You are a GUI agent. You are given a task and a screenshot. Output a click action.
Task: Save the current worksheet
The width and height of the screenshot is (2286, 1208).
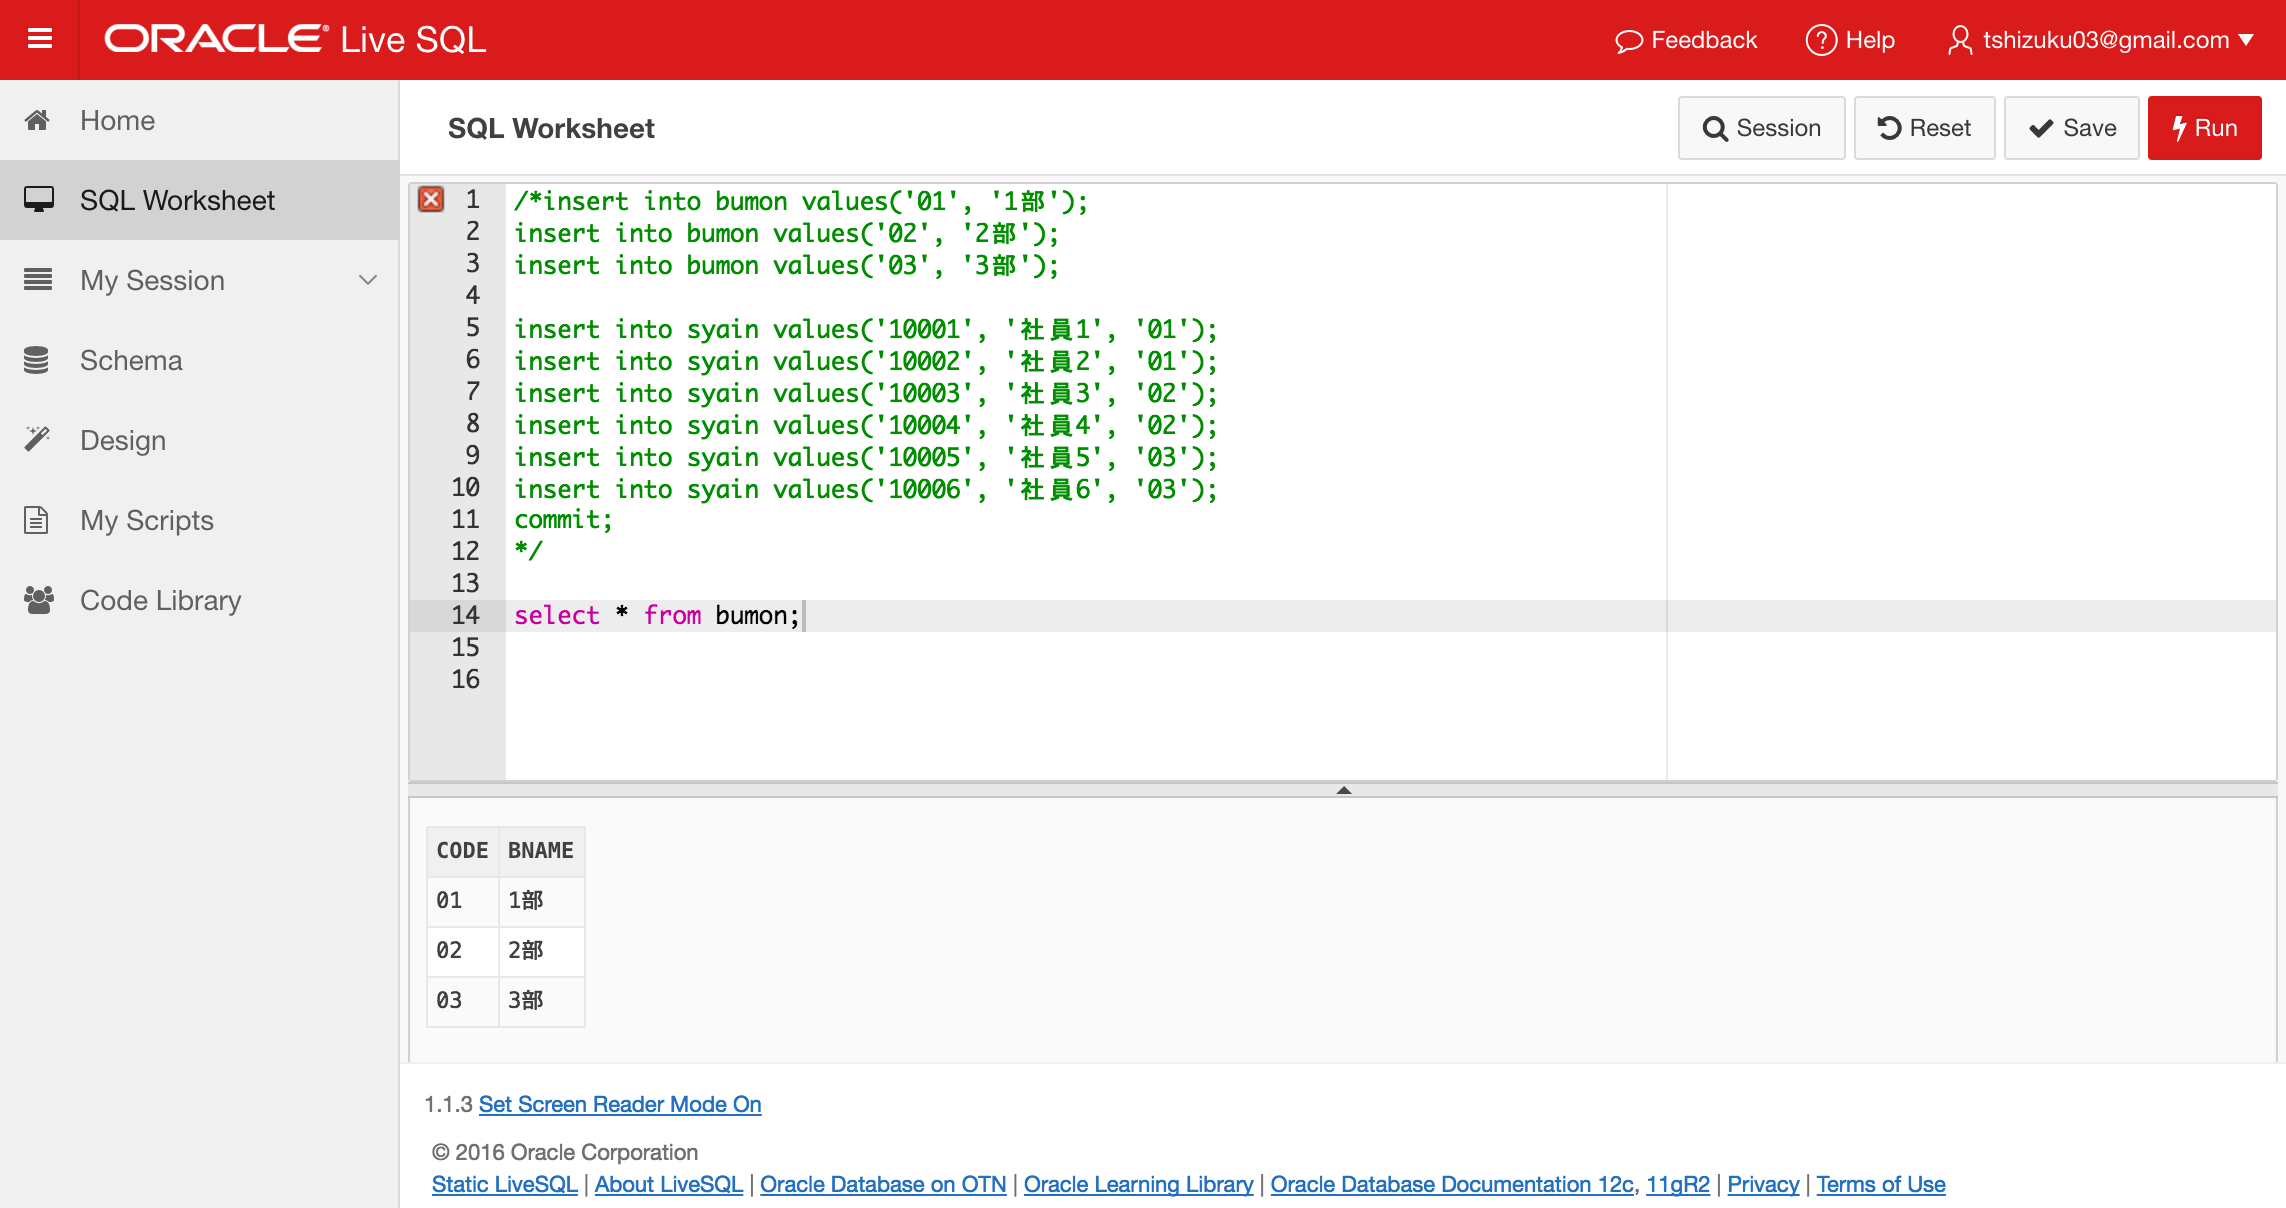pyautogui.click(x=2071, y=127)
